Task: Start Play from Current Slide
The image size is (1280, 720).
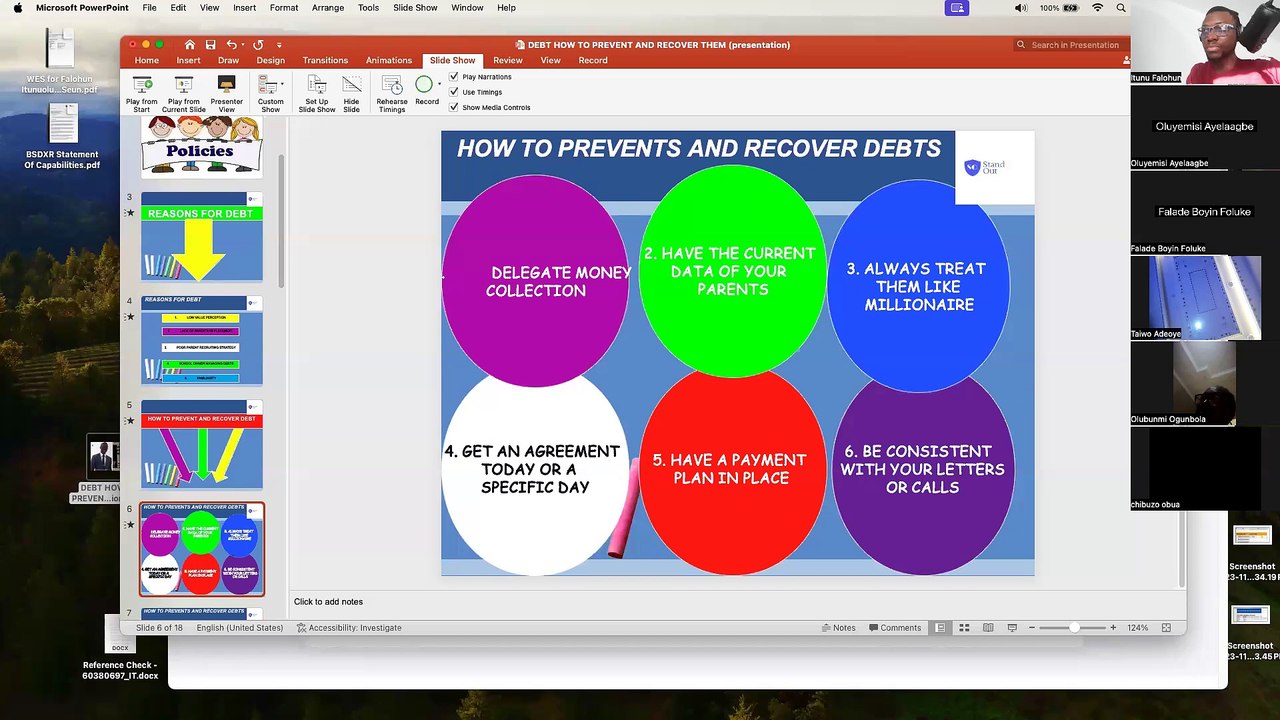Action: pos(183,86)
